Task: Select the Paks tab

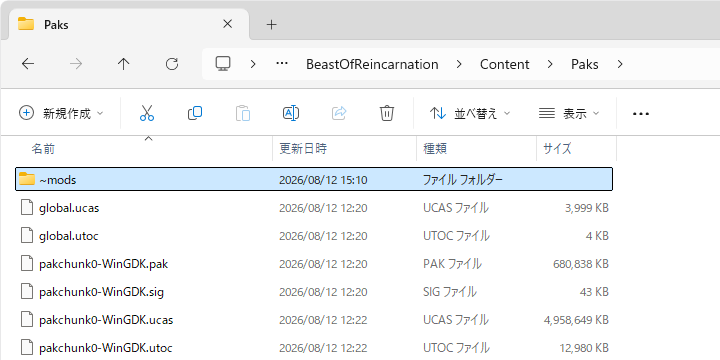Action: (129, 24)
